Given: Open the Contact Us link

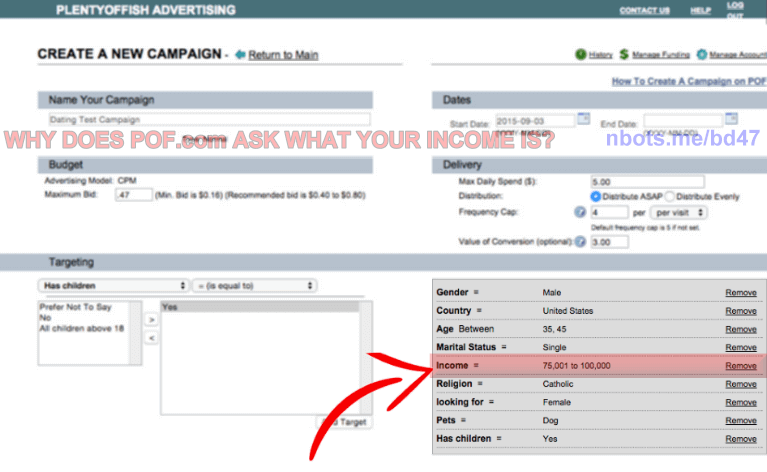Looking at the screenshot, I should tap(644, 10).
